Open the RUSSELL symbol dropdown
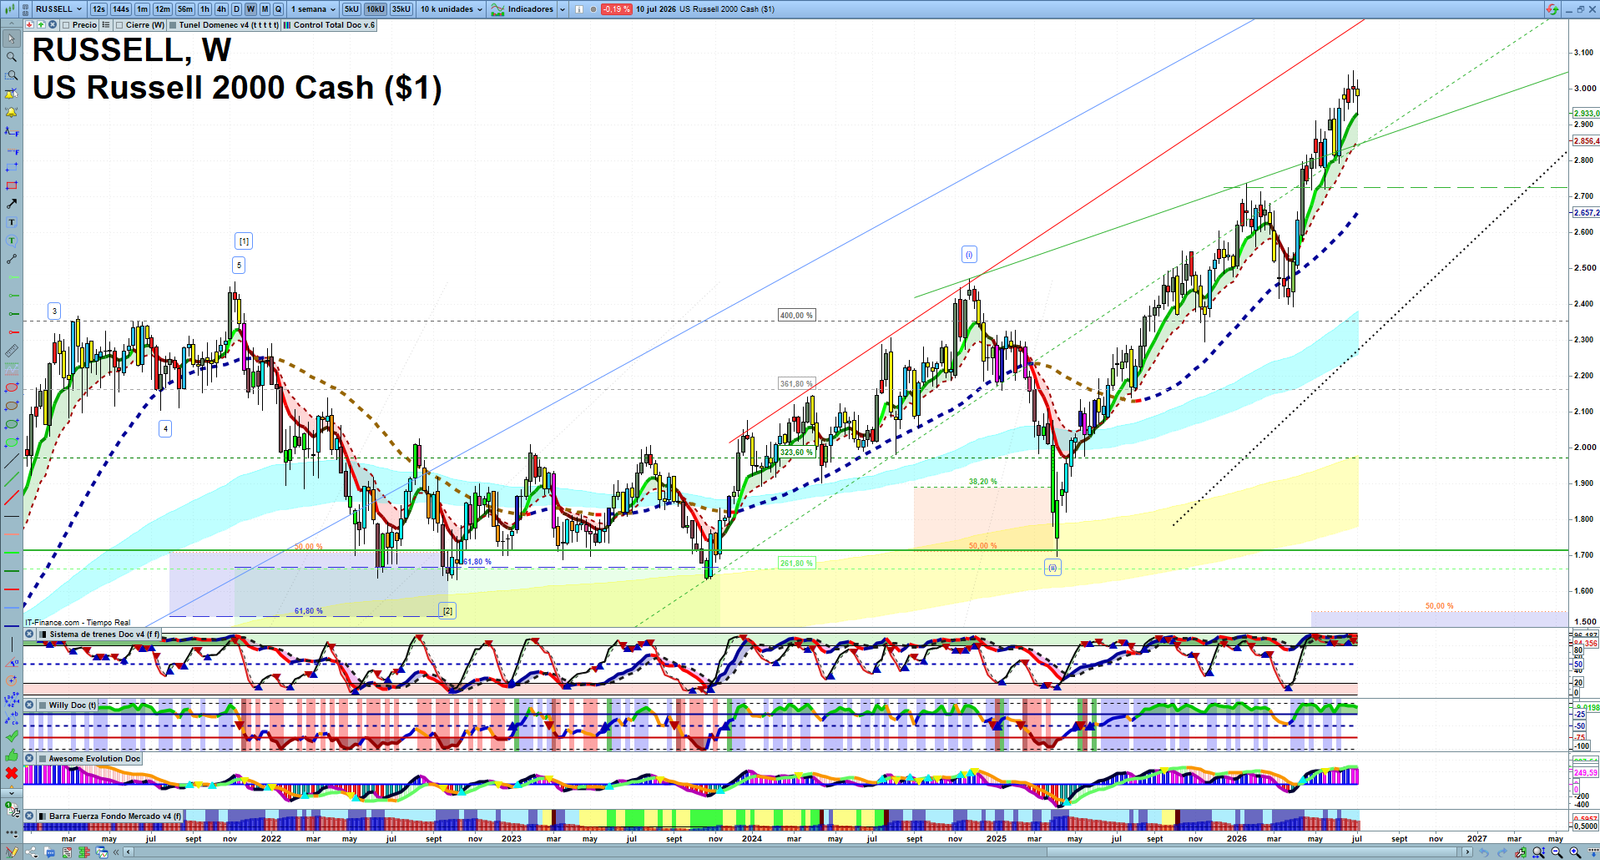This screenshot has width=1600, height=860. [59, 9]
